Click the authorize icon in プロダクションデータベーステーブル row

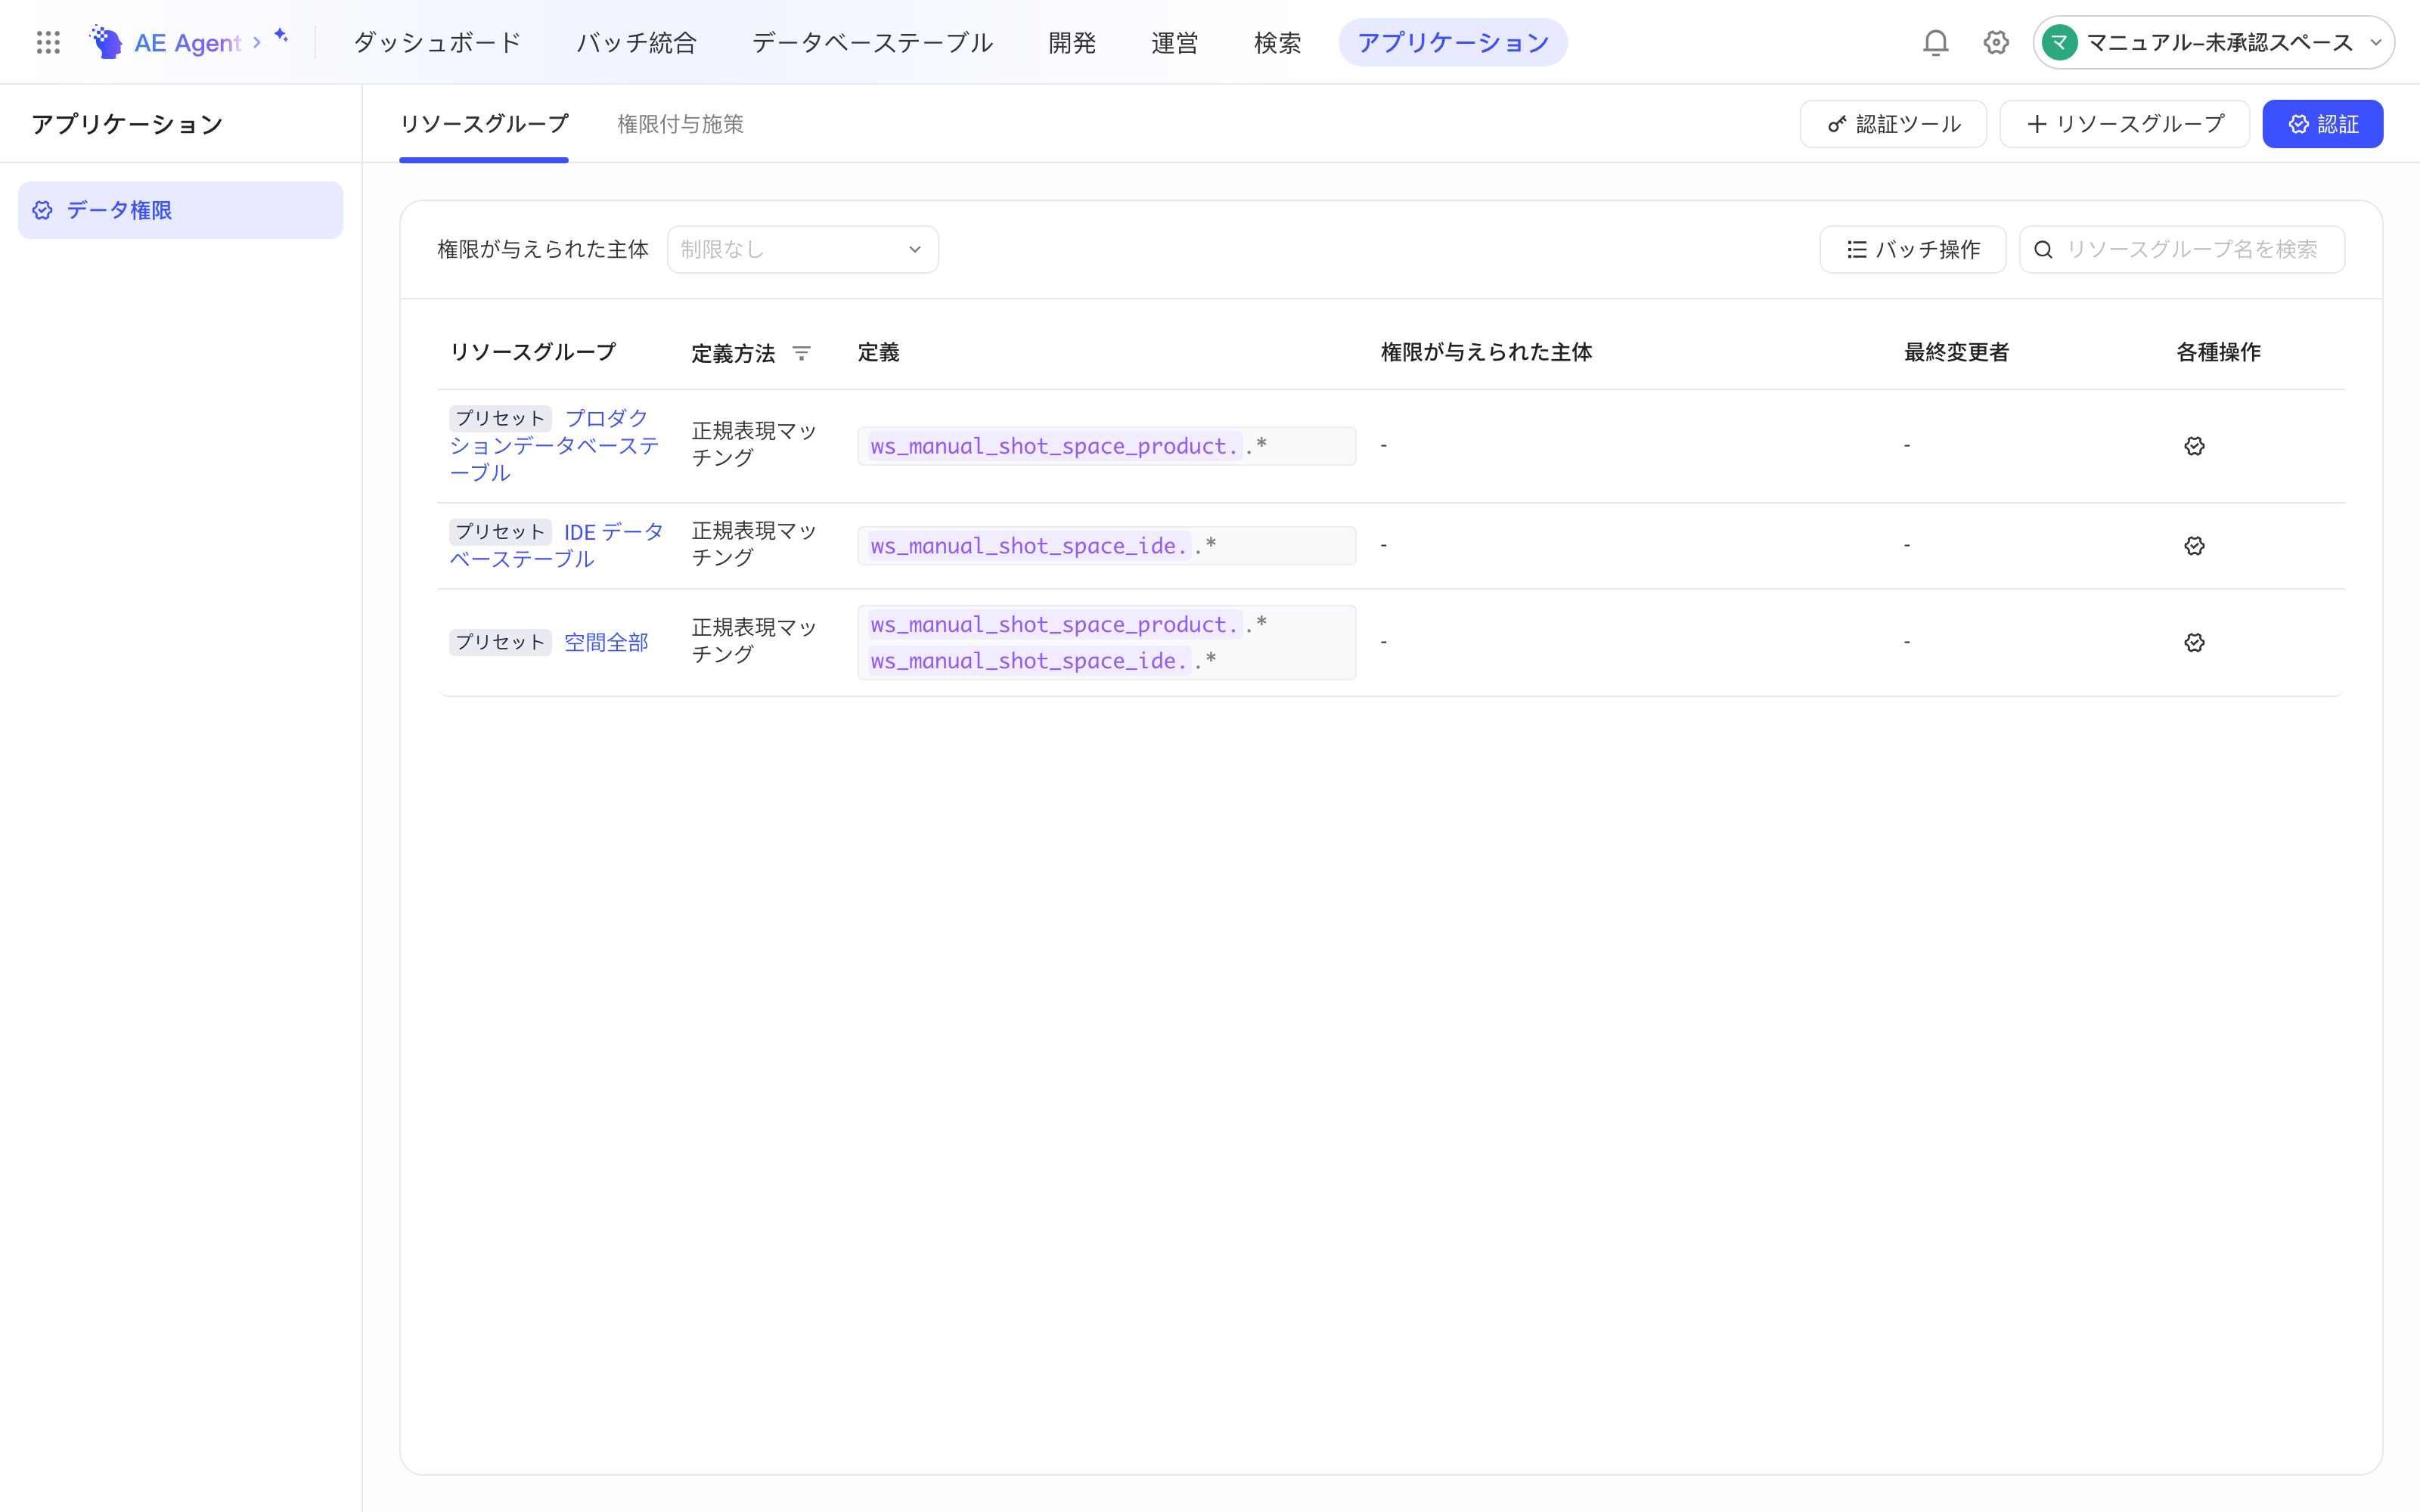pos(2194,446)
